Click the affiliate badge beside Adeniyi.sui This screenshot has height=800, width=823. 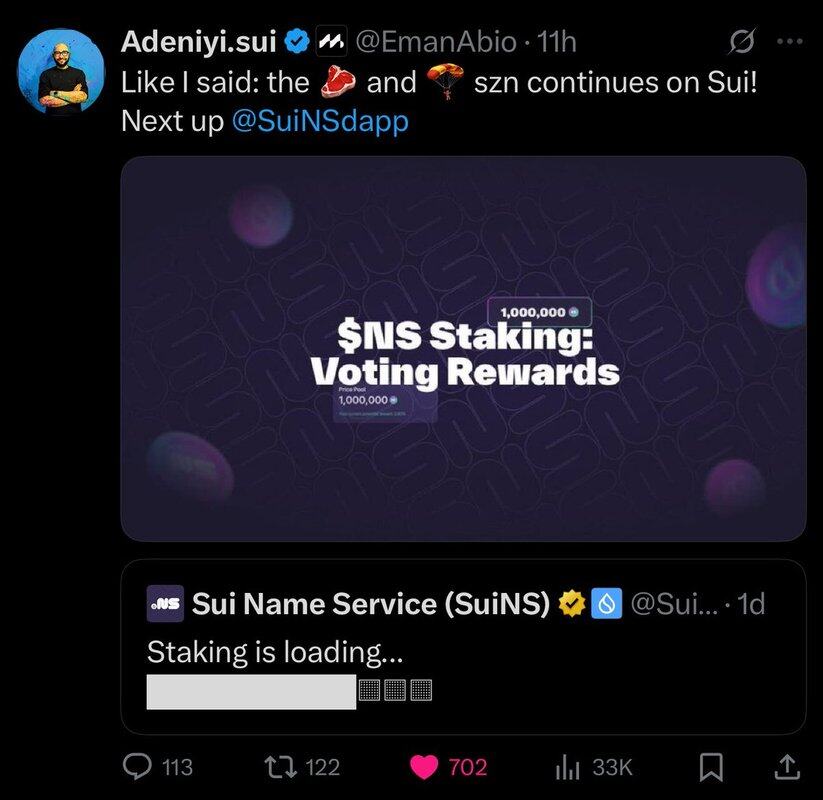click(x=331, y=41)
